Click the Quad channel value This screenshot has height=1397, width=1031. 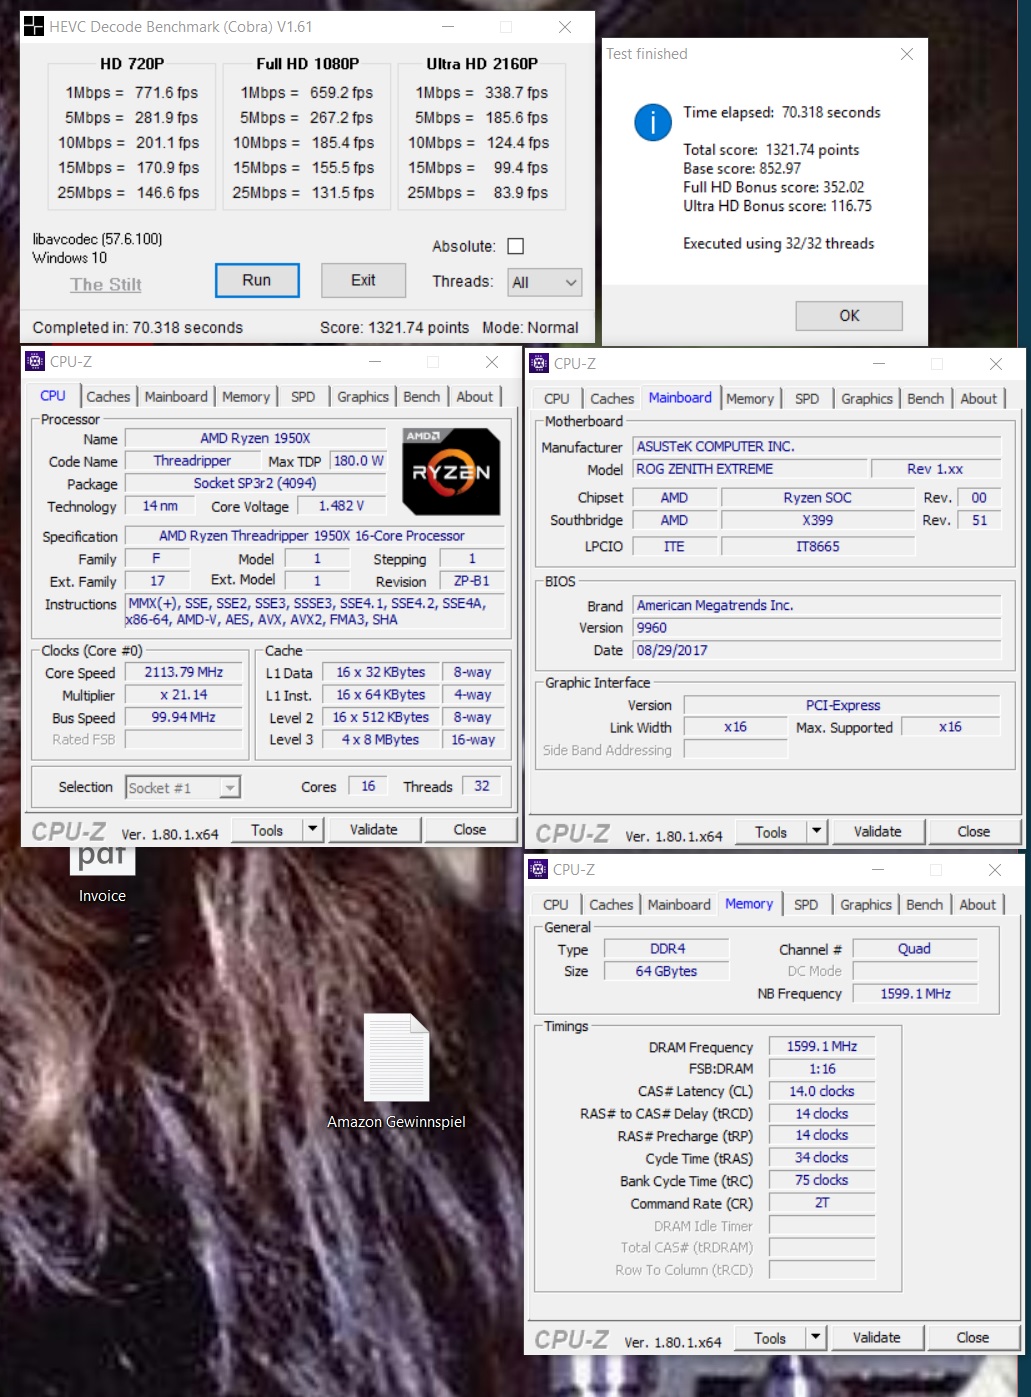coord(914,949)
